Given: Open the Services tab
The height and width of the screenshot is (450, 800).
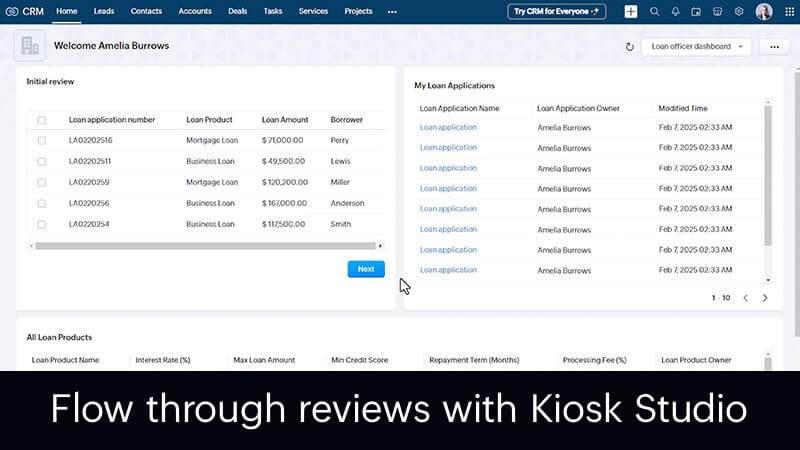Looking at the screenshot, I should tap(313, 11).
